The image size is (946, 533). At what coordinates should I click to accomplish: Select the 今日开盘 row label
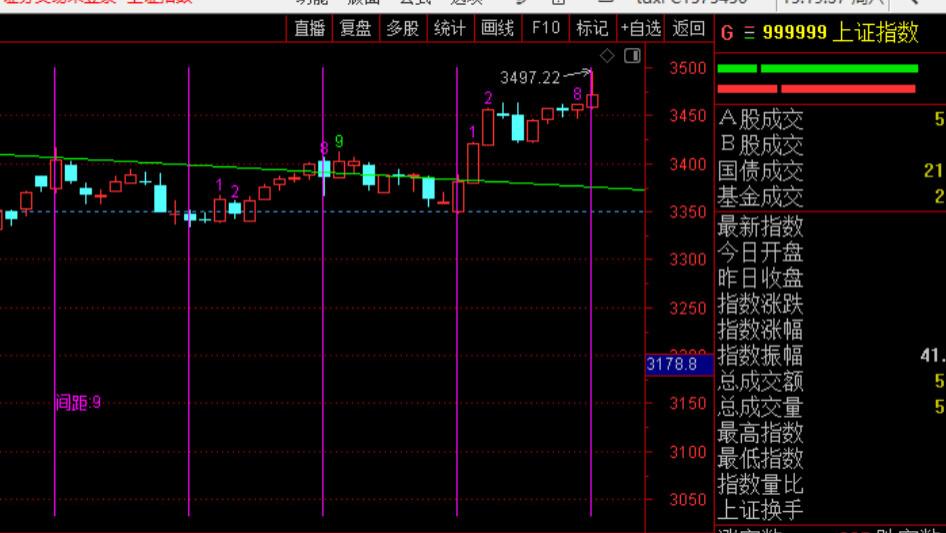761,252
